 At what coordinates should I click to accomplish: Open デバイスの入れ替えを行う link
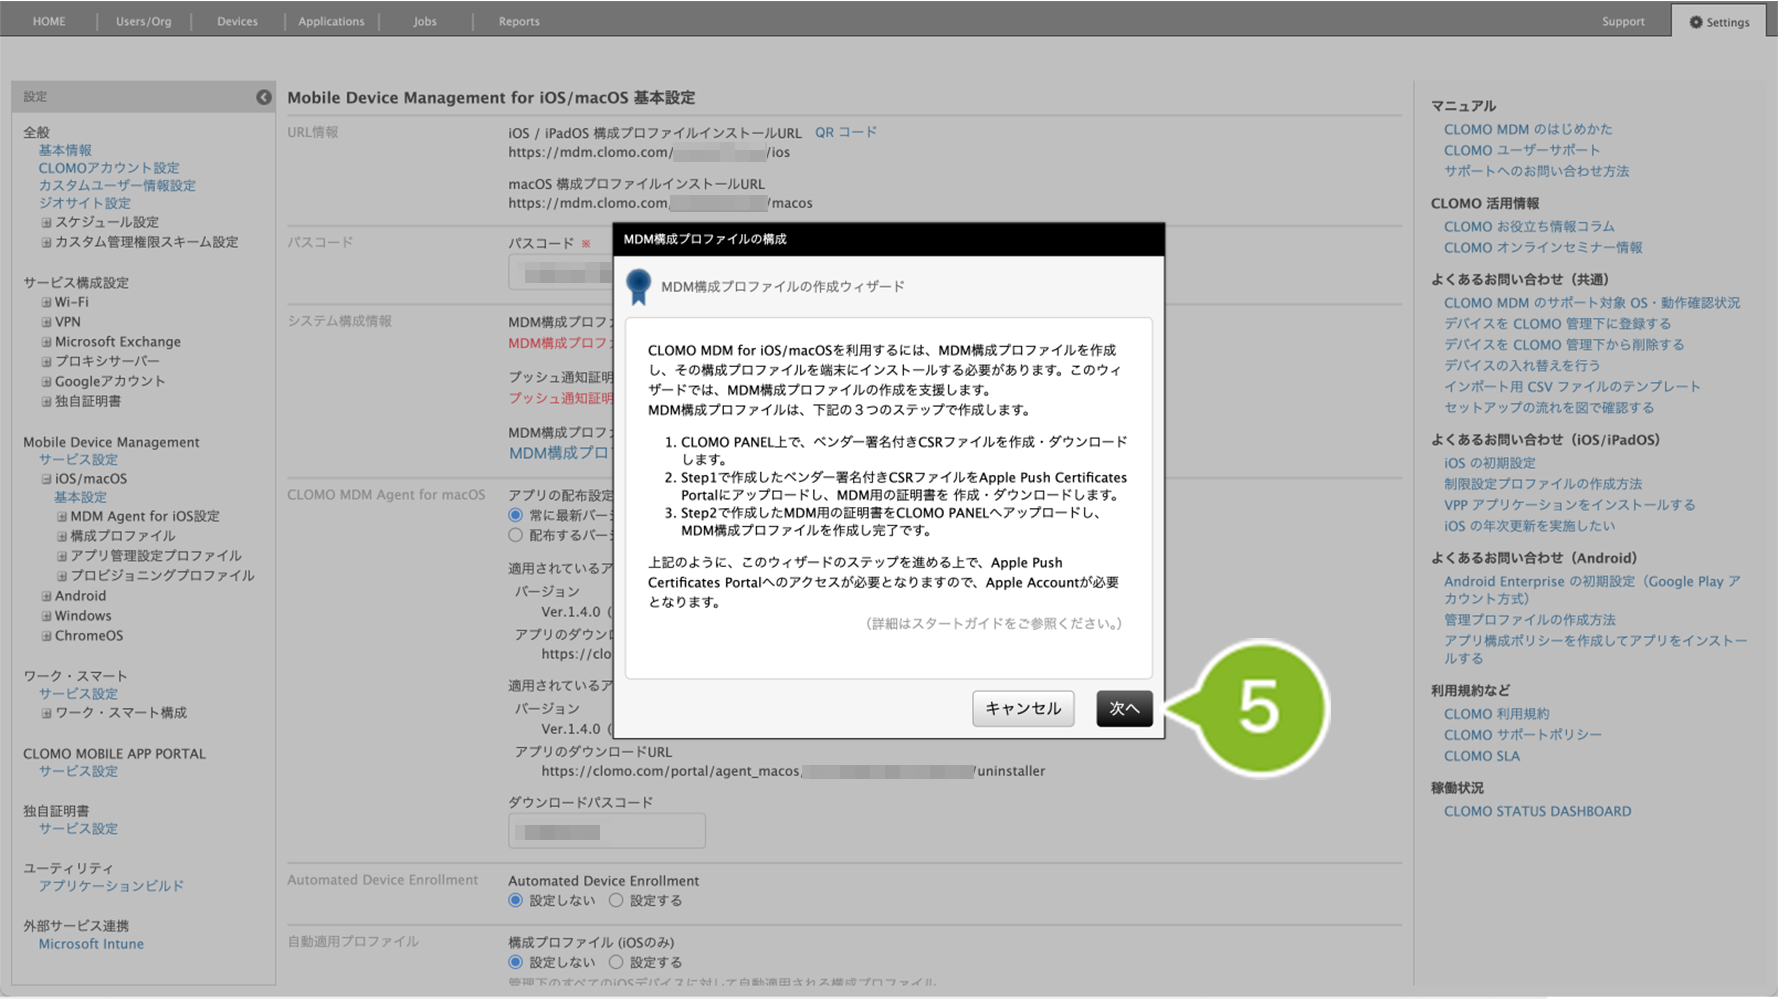(x=1522, y=365)
